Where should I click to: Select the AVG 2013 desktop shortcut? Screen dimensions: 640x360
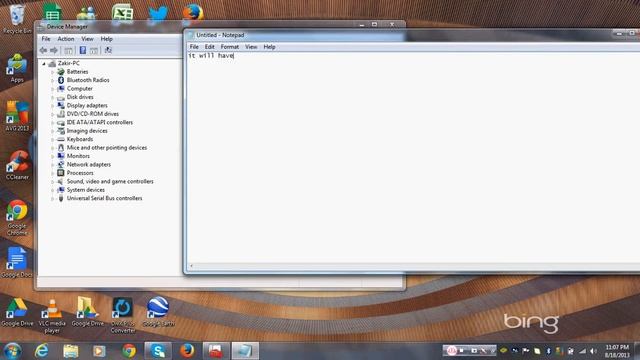pyautogui.click(x=17, y=116)
